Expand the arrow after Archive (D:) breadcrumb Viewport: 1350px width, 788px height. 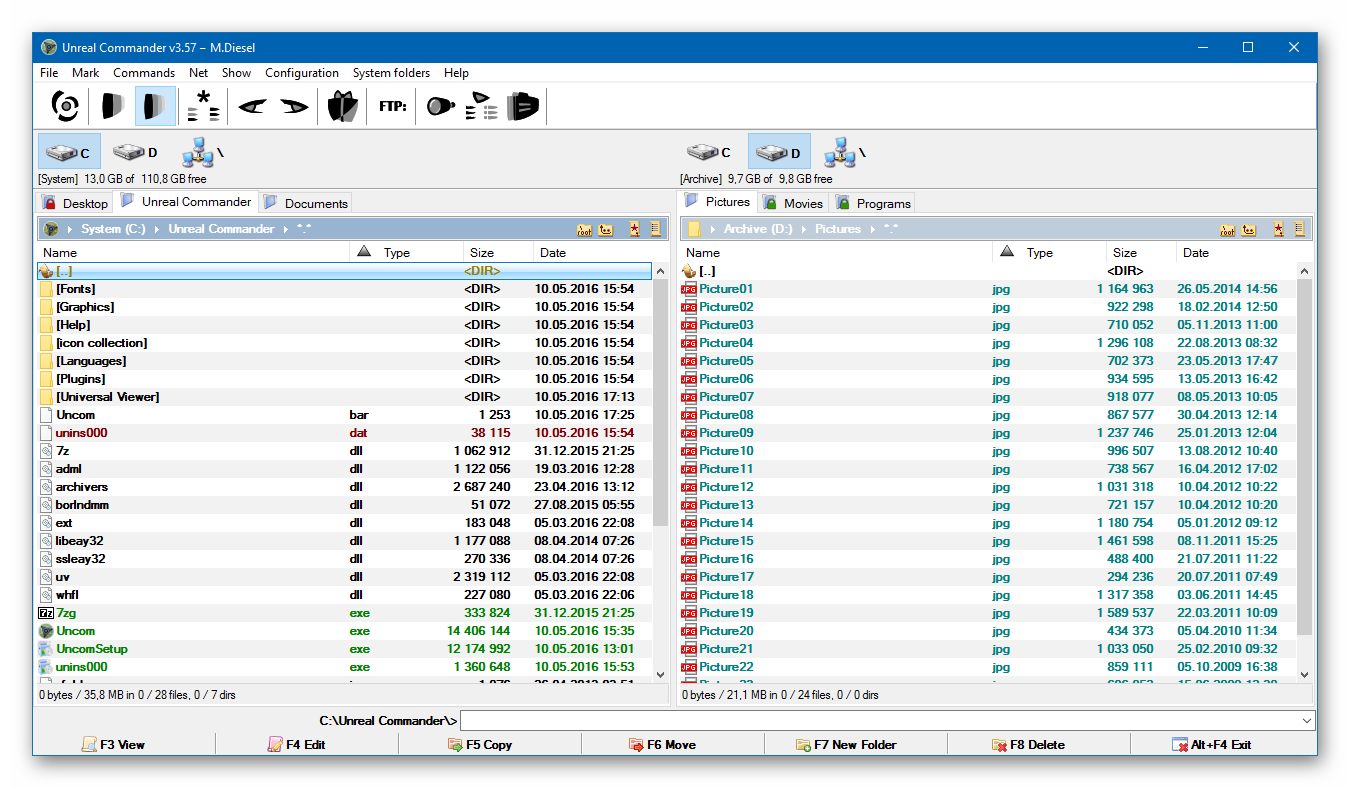click(804, 229)
